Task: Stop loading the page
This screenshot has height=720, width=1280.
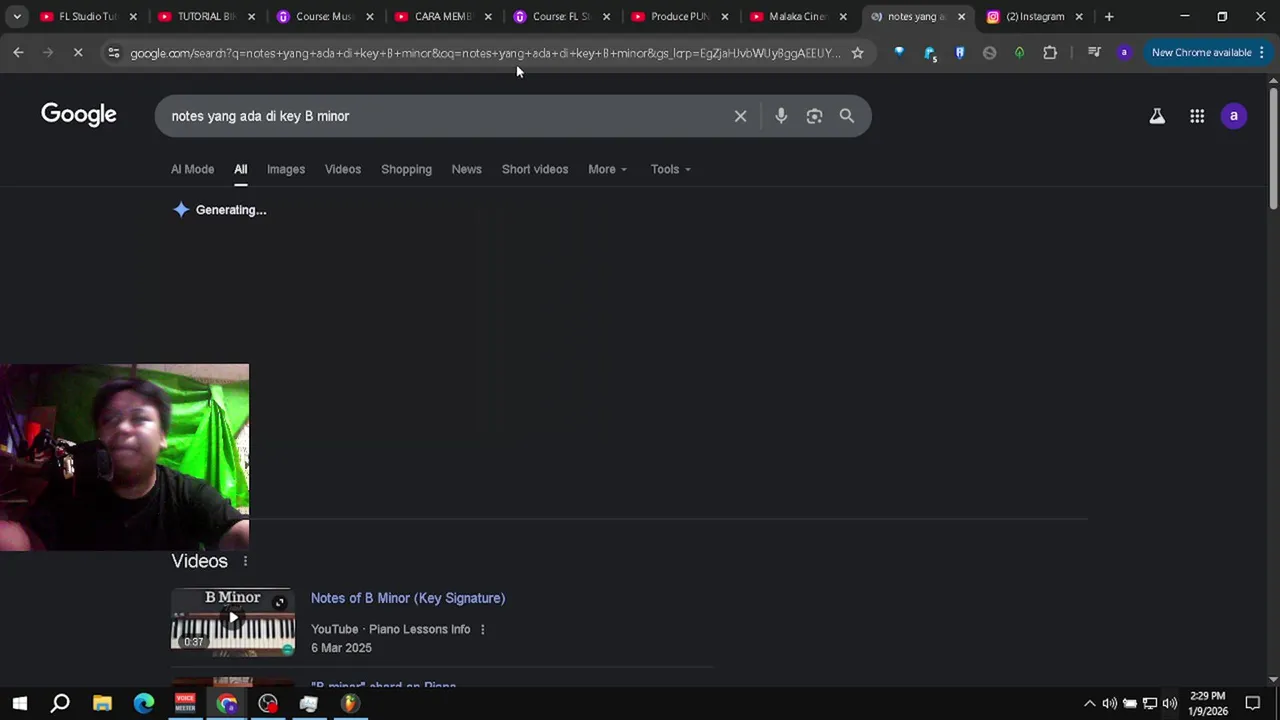Action: coord(78,53)
